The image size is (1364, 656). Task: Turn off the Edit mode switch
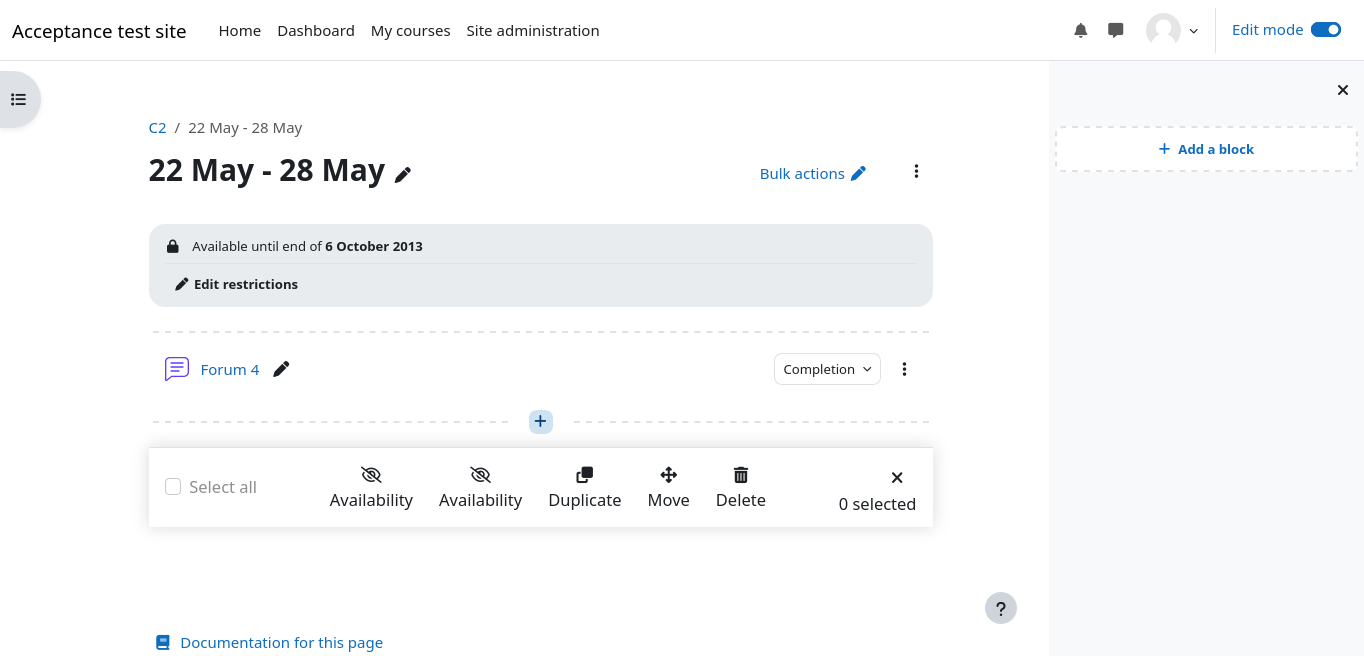coord(1325,30)
